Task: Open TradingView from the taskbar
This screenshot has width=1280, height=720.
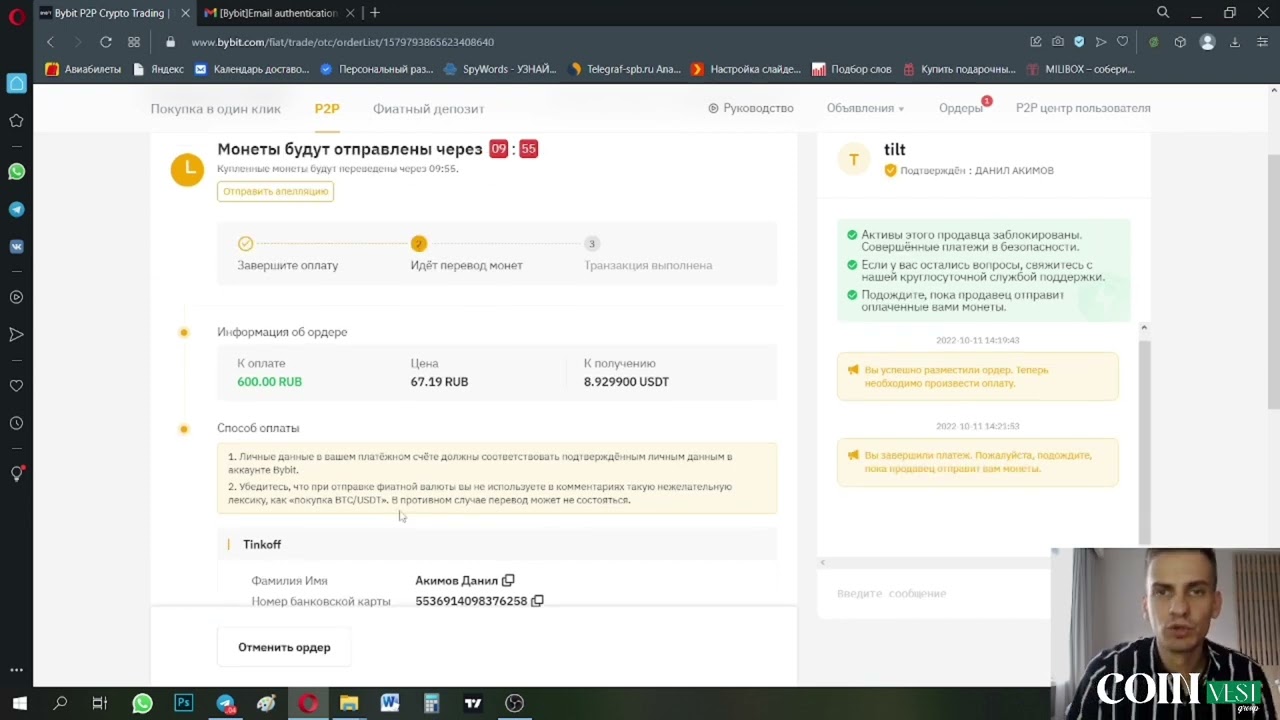Action: click(x=473, y=703)
